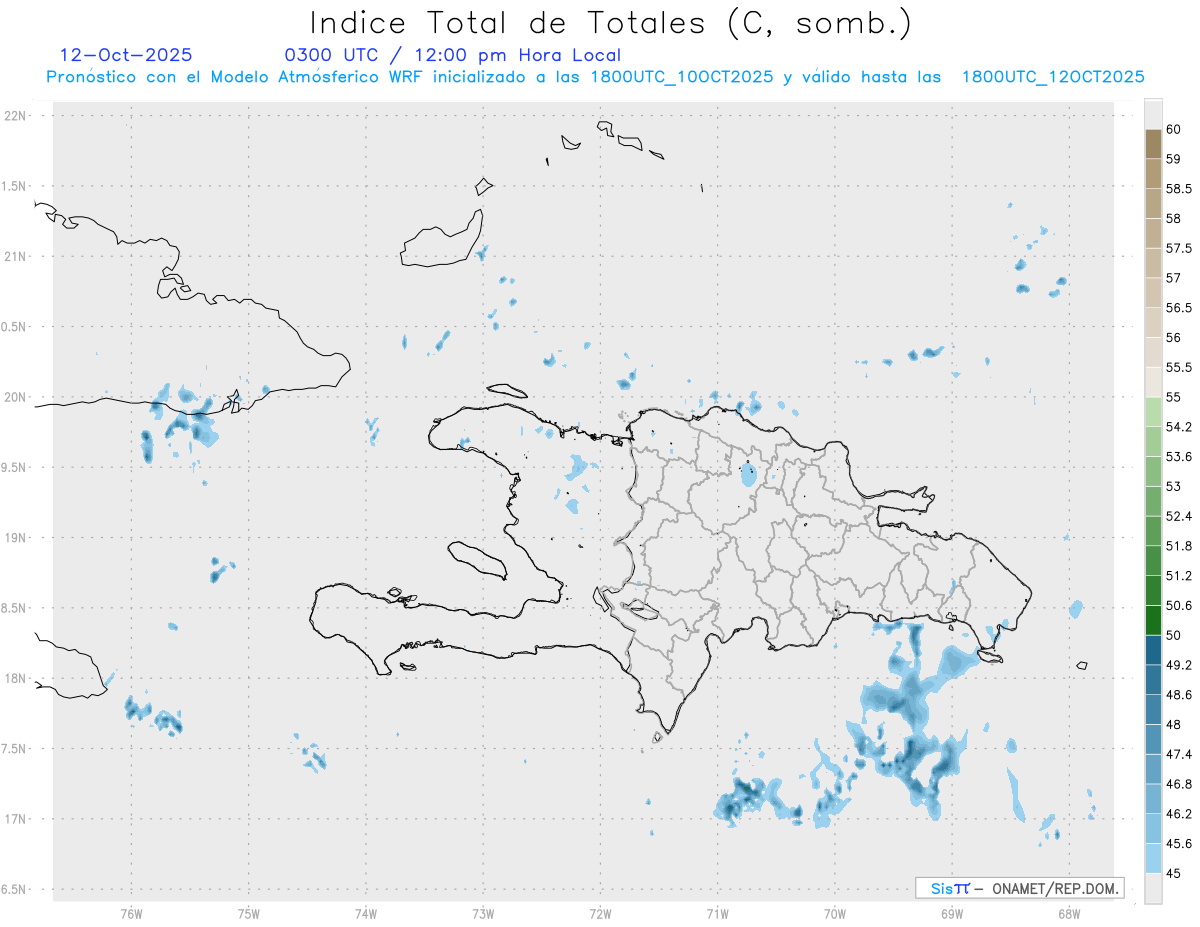
Task: Click the 17N latitude label
Action: pyautogui.click(x=17, y=819)
